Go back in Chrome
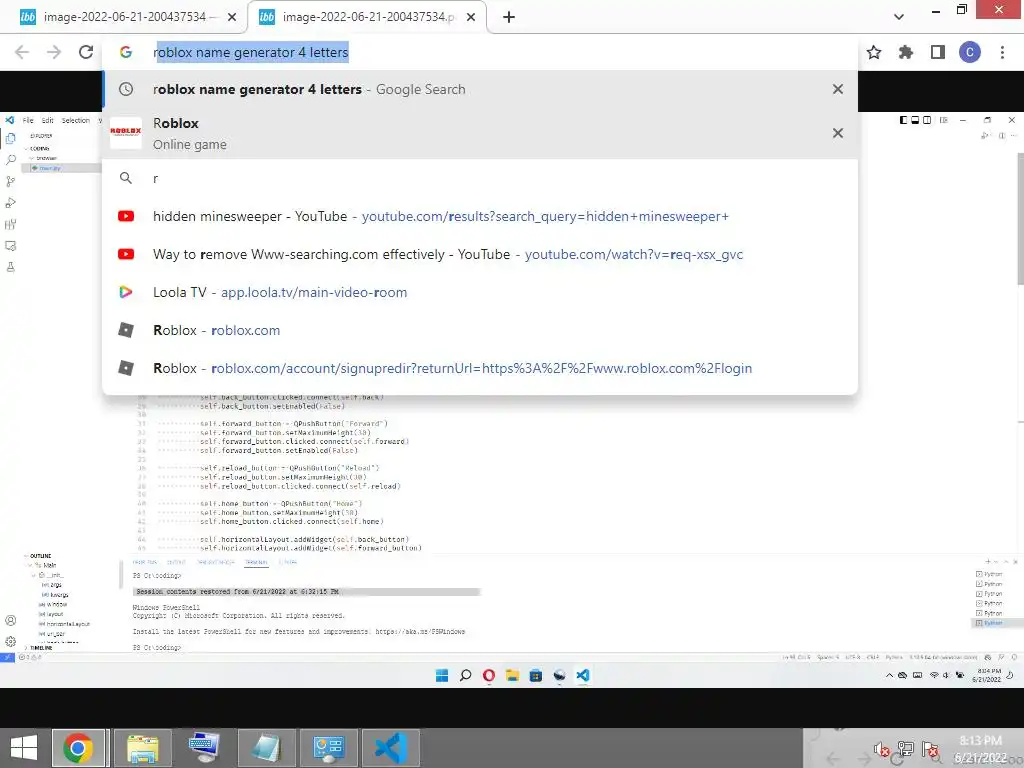Screen dimensions: 1024x768 click(22, 52)
